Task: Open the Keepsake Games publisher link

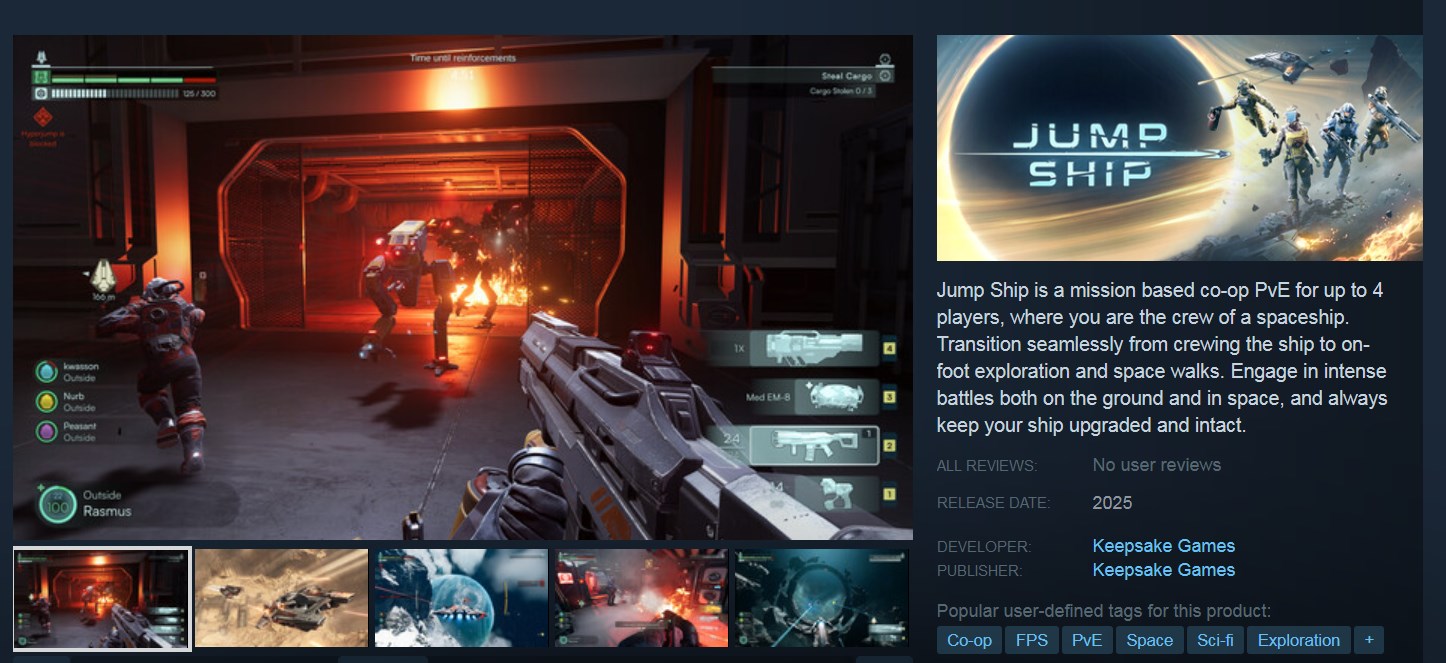Action: pos(1163,570)
